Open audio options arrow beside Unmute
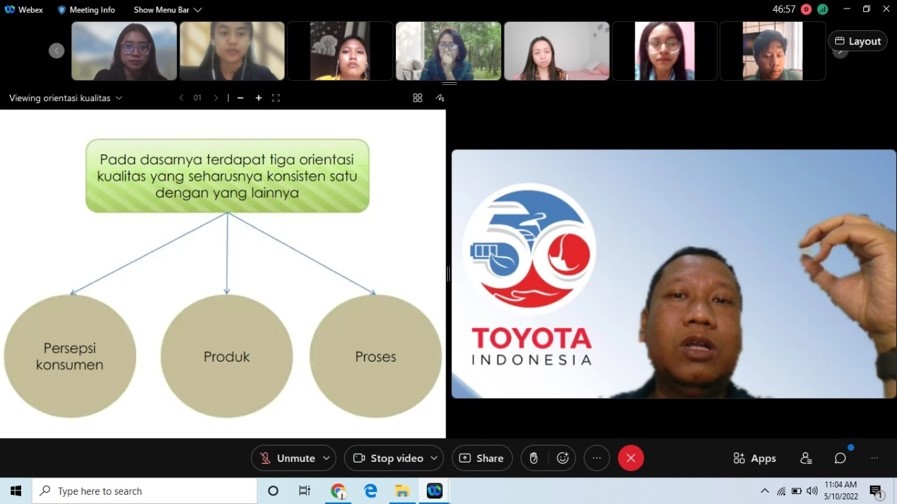The height and width of the screenshot is (504, 897). (x=327, y=458)
